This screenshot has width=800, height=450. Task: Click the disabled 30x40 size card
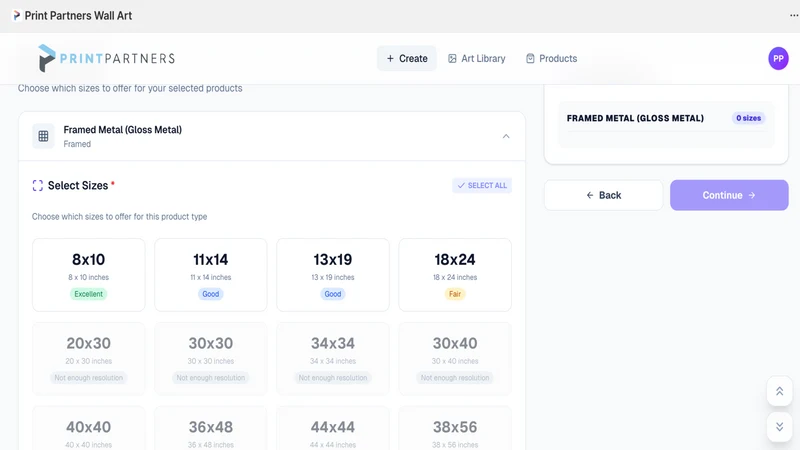[x=455, y=359]
